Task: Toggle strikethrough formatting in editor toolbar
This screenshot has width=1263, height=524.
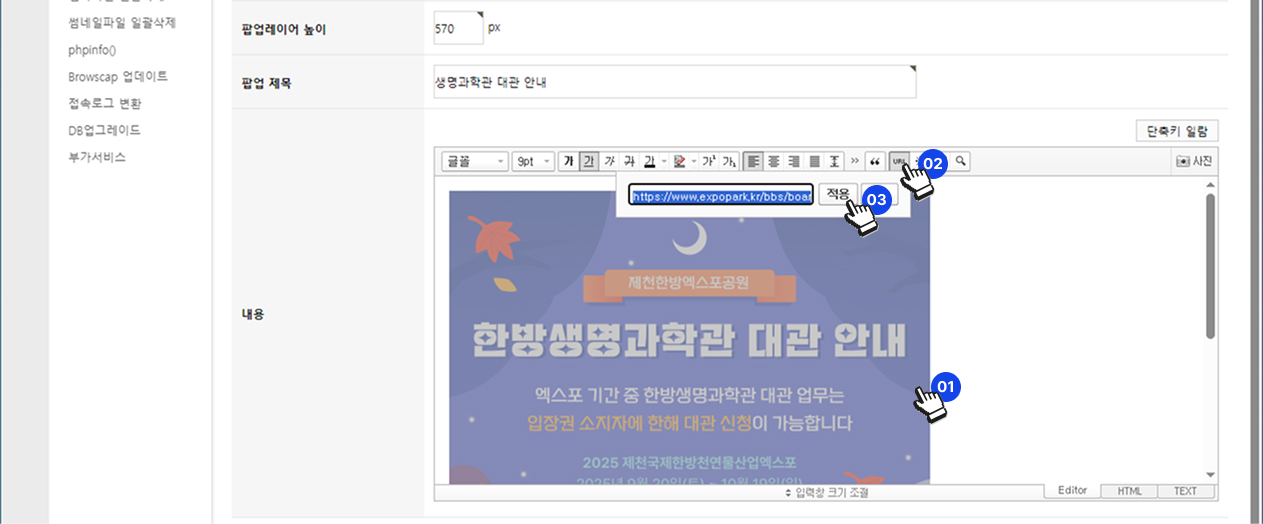Action: [x=628, y=161]
